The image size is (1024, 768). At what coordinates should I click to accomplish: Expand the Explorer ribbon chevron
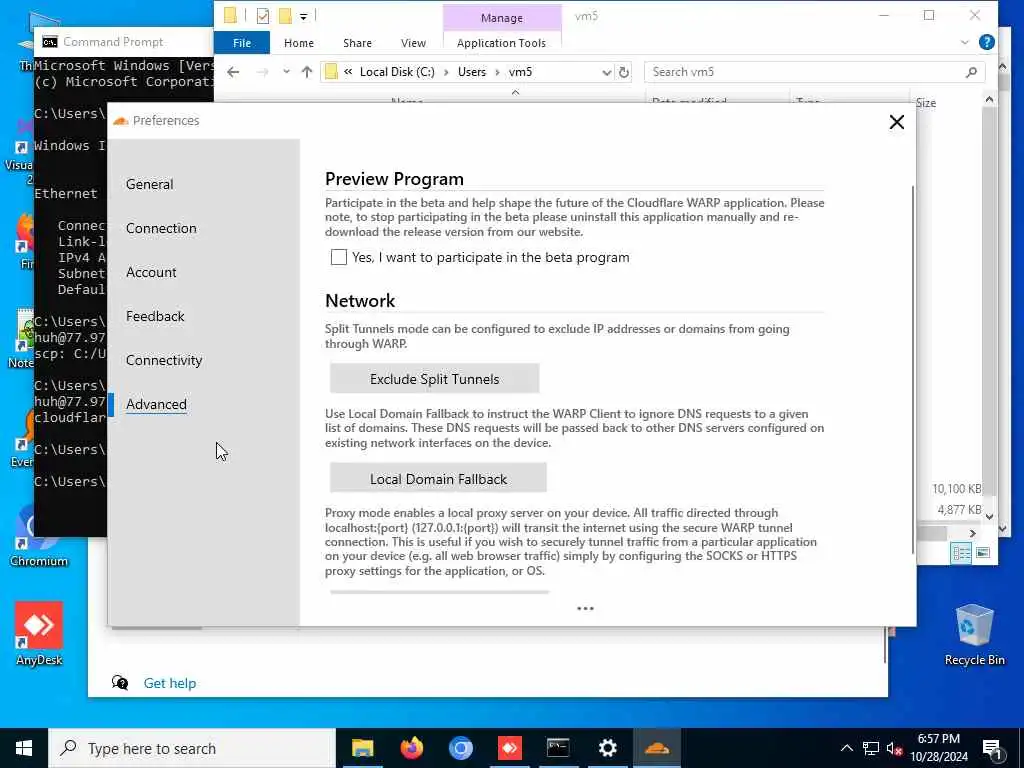pyautogui.click(x=965, y=42)
